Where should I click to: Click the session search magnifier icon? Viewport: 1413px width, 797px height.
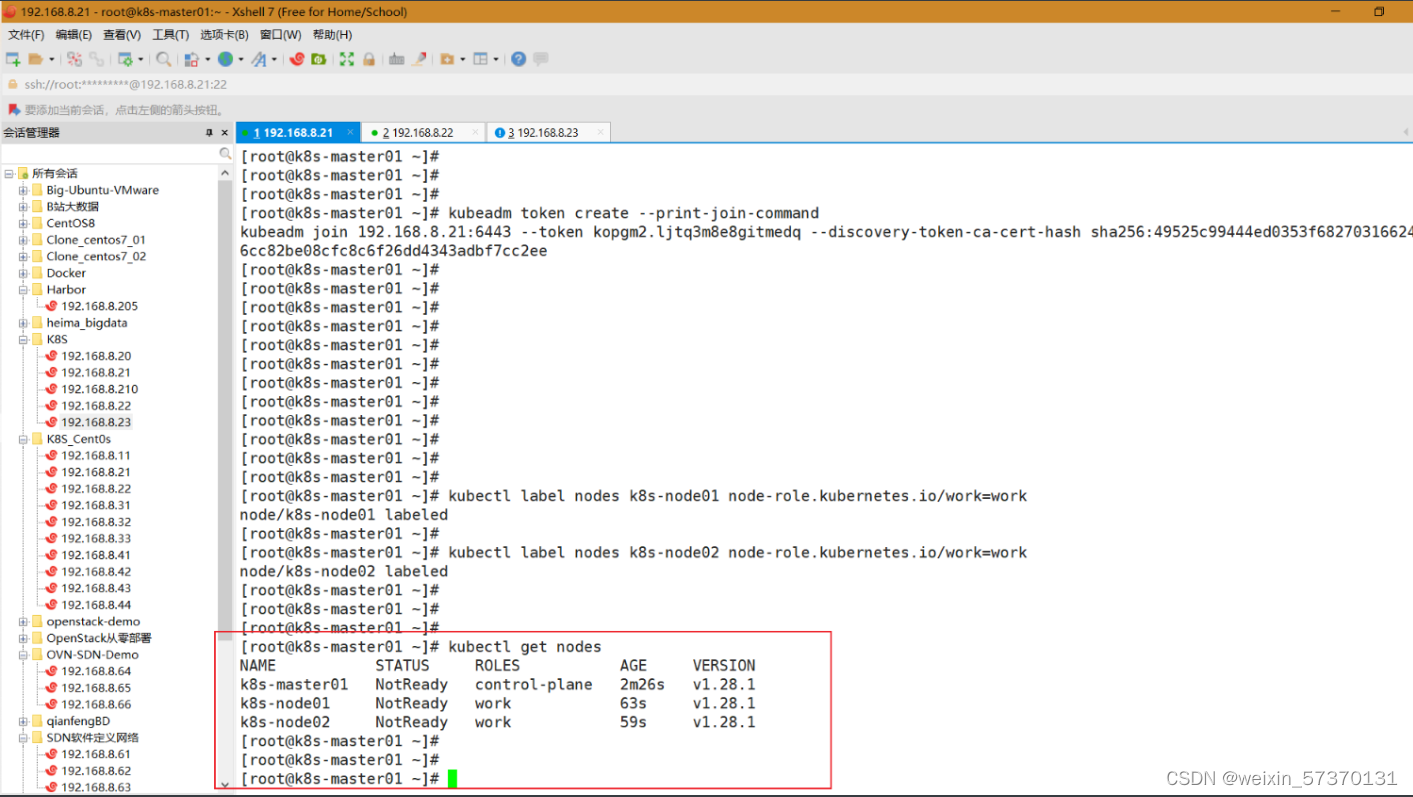click(x=225, y=154)
